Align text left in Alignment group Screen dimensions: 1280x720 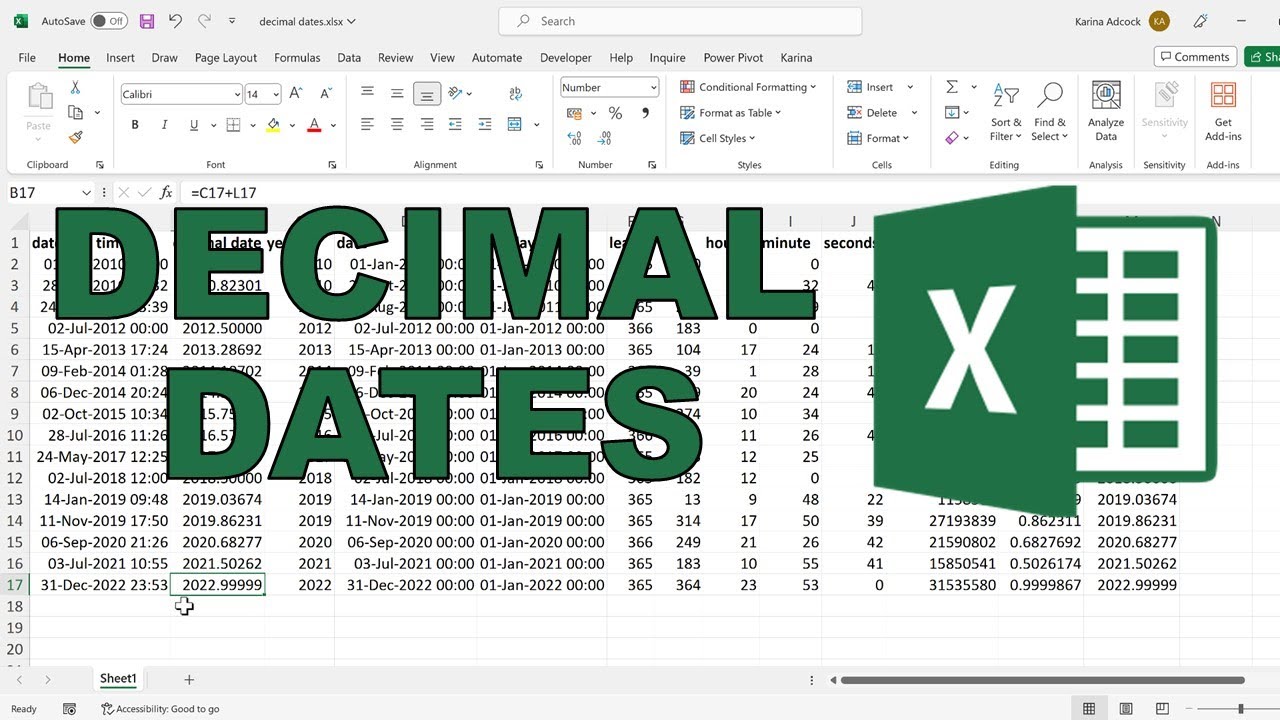pos(367,125)
